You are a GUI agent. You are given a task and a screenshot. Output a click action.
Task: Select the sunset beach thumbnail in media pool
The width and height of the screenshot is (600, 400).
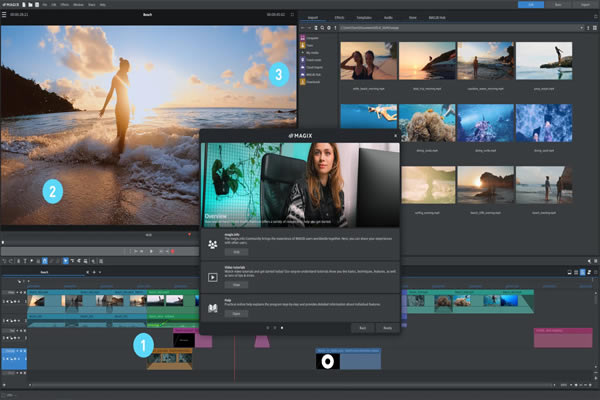click(x=486, y=185)
